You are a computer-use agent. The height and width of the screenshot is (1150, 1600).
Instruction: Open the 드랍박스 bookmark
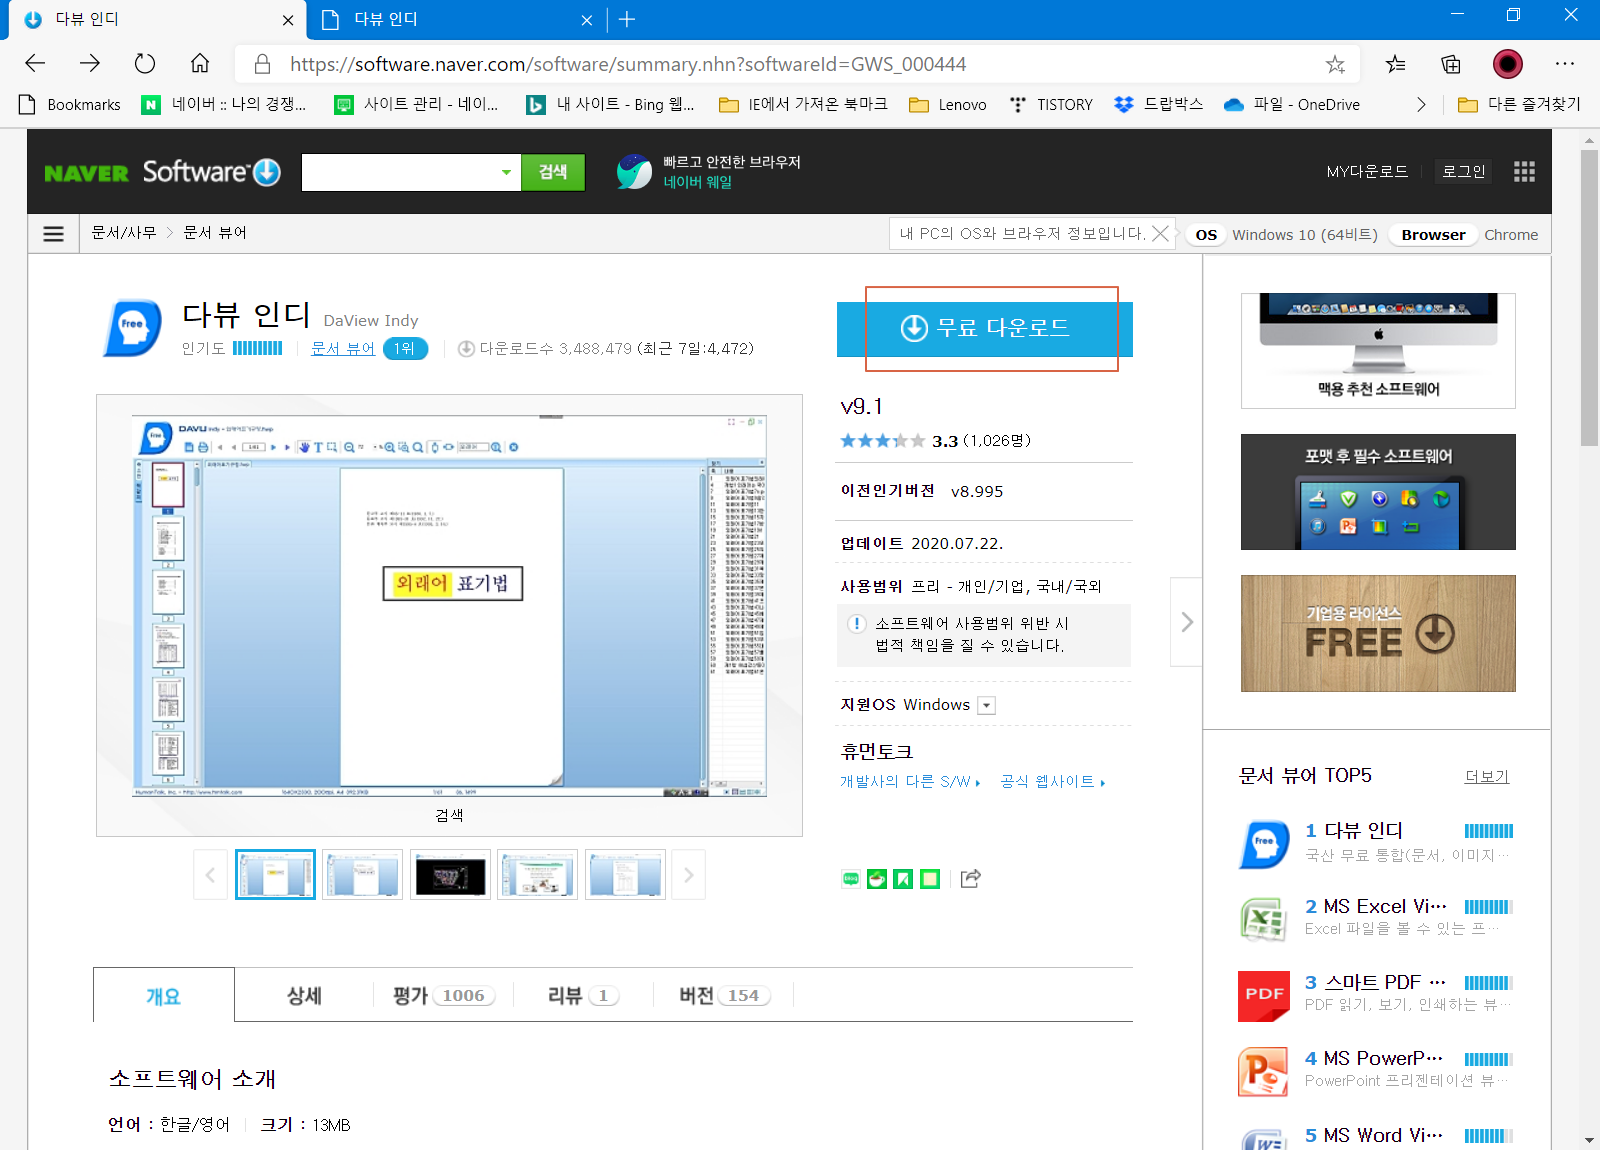[1158, 104]
